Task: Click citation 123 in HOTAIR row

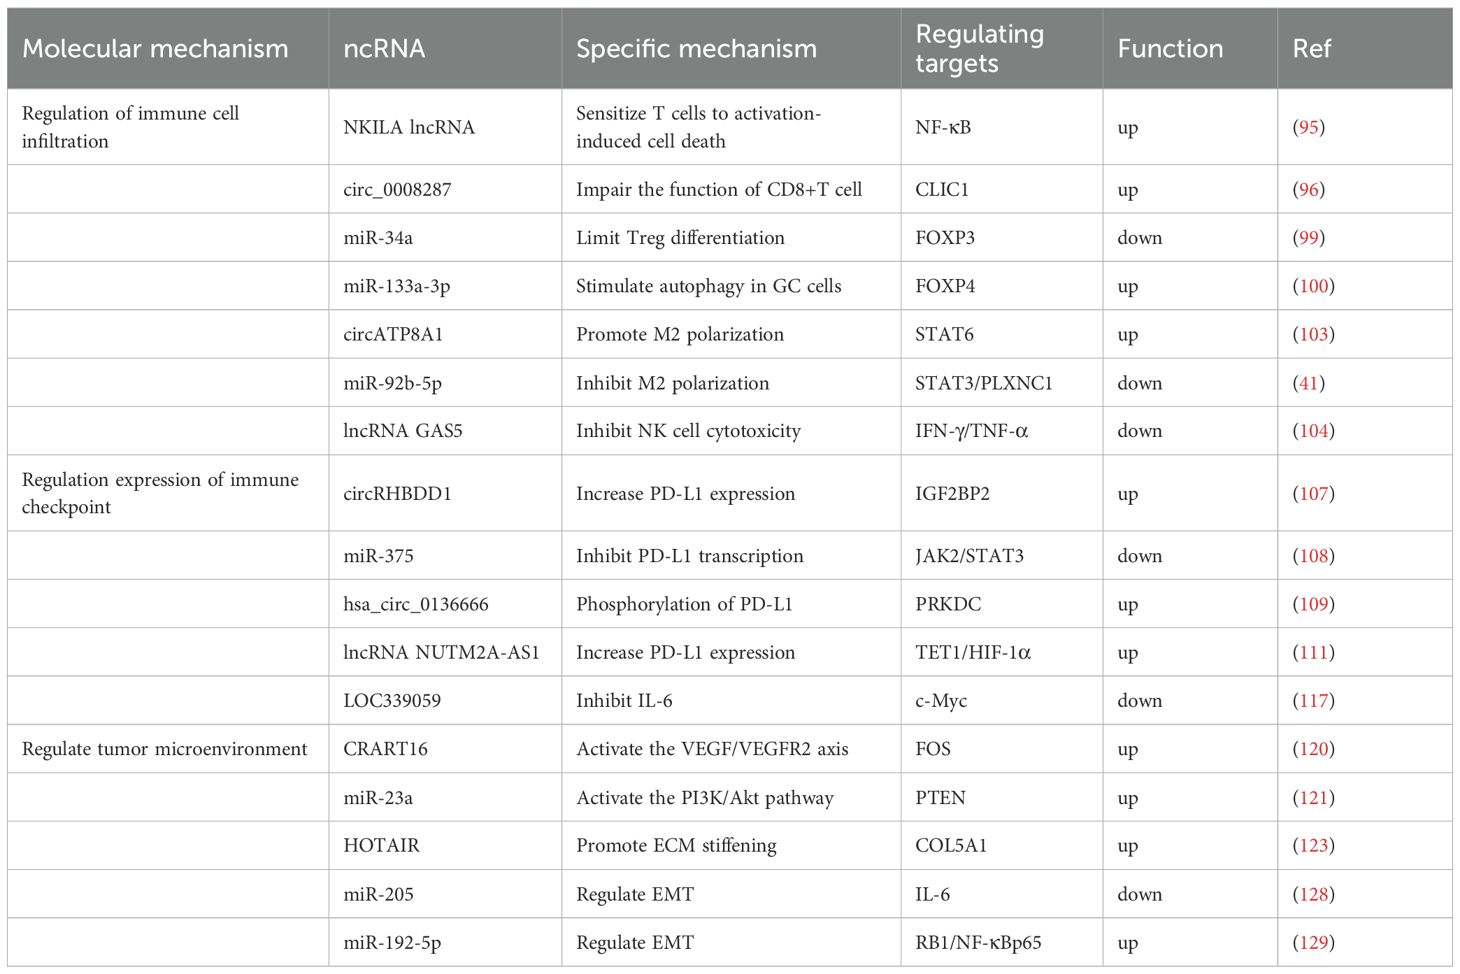Action: 1313,845
